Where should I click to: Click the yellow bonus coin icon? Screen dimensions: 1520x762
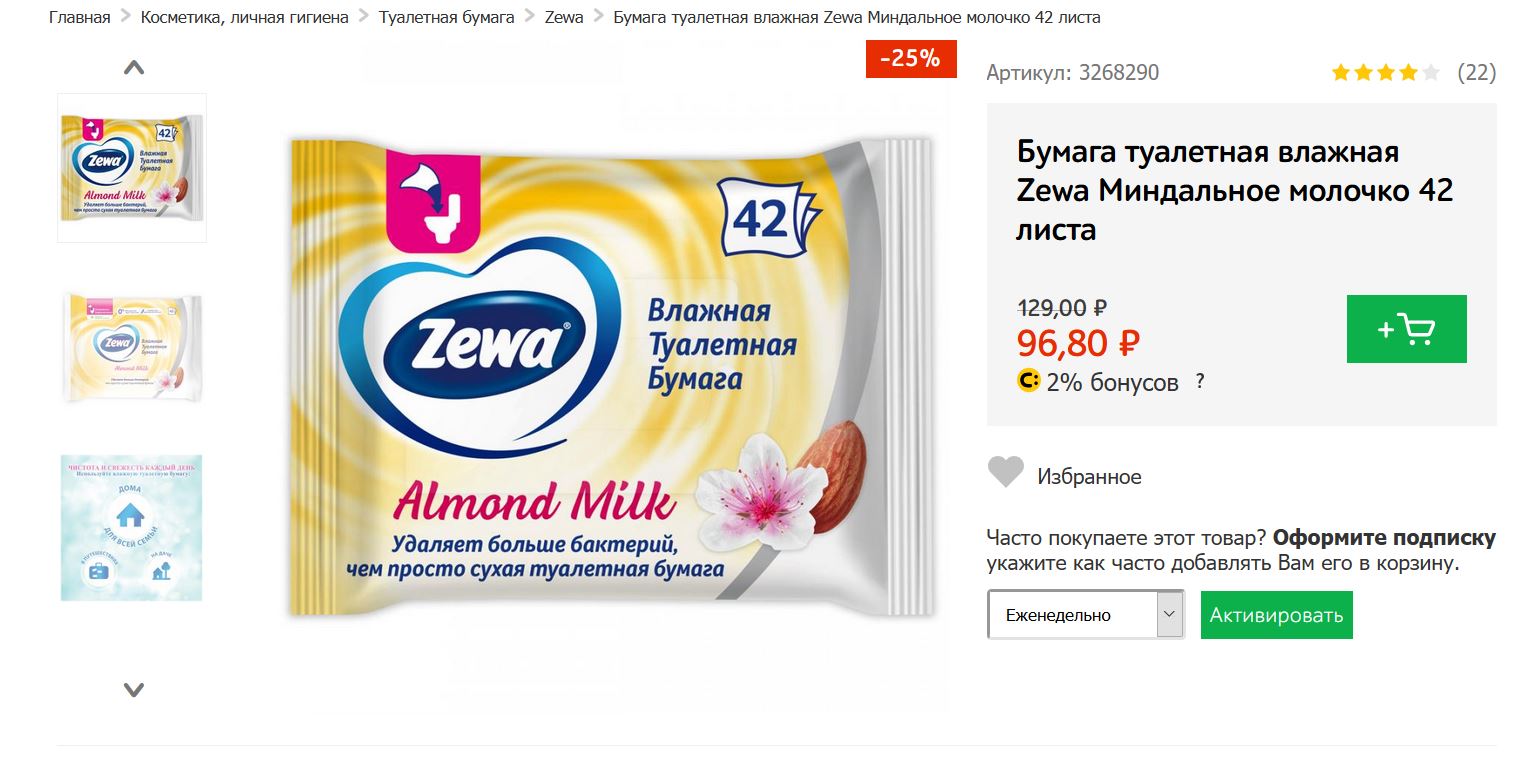(1028, 381)
